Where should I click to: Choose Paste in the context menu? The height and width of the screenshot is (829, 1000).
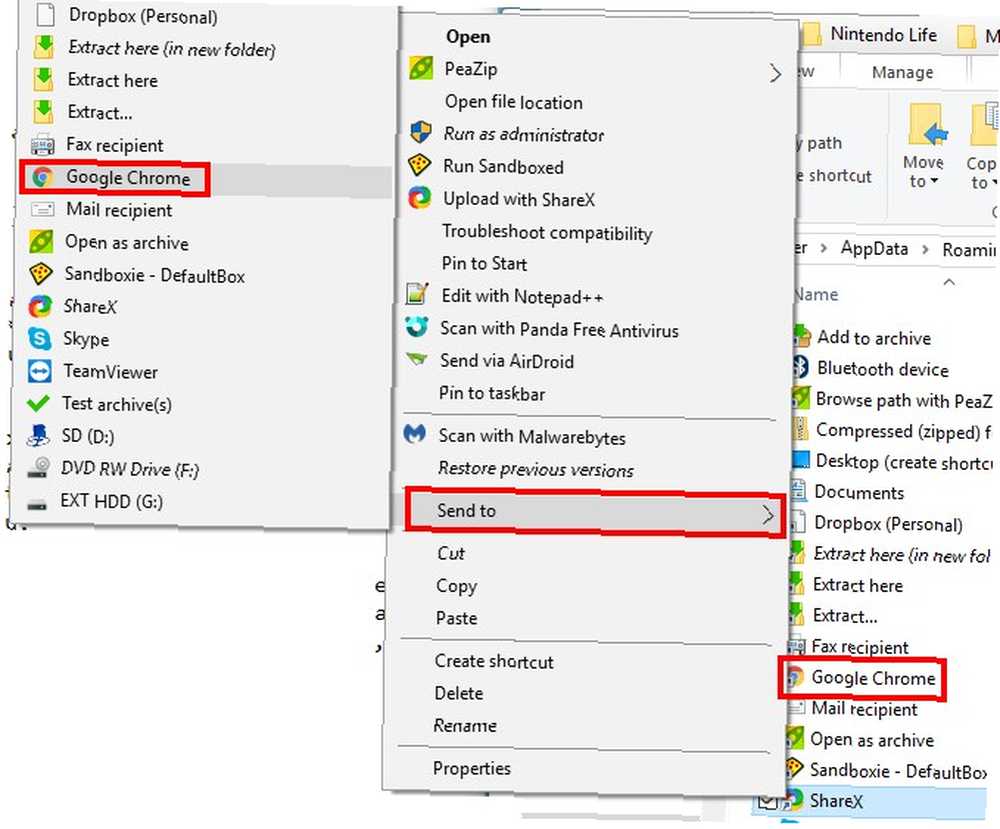click(x=456, y=618)
